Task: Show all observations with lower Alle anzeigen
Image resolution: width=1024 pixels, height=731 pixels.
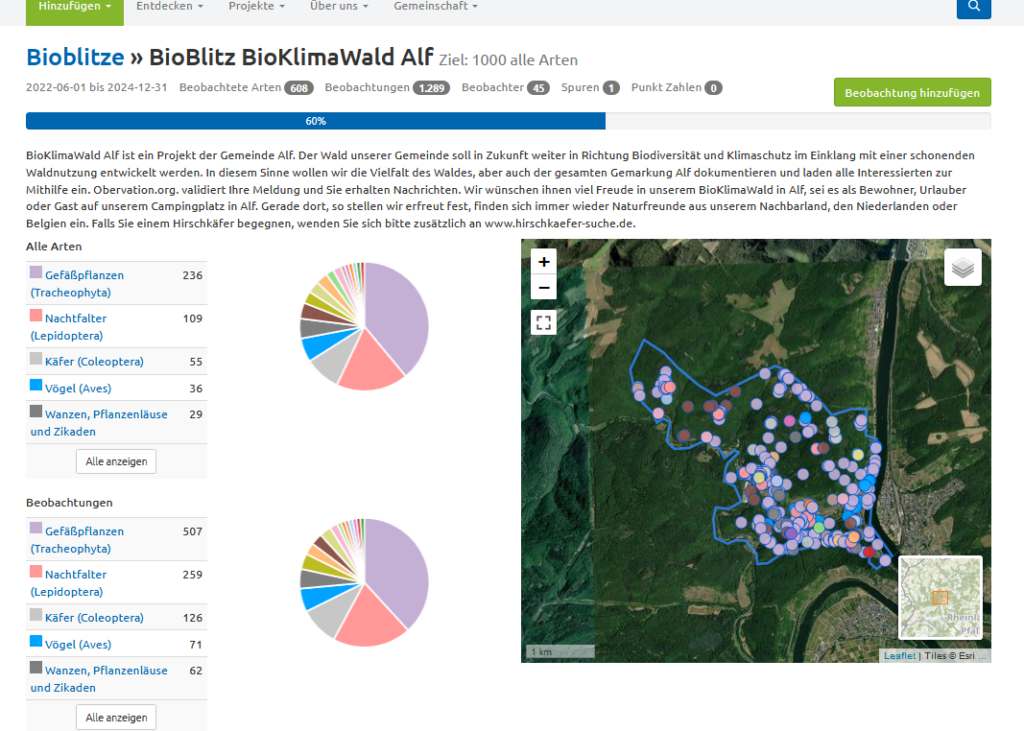Action: (116, 717)
